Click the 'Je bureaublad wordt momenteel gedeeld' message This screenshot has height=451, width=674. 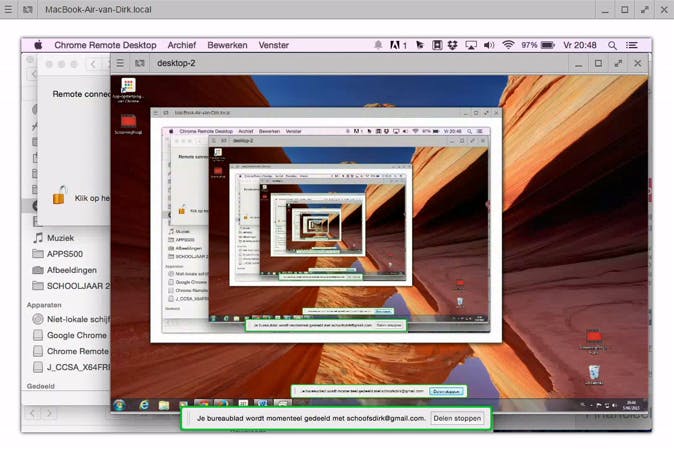click(311, 418)
